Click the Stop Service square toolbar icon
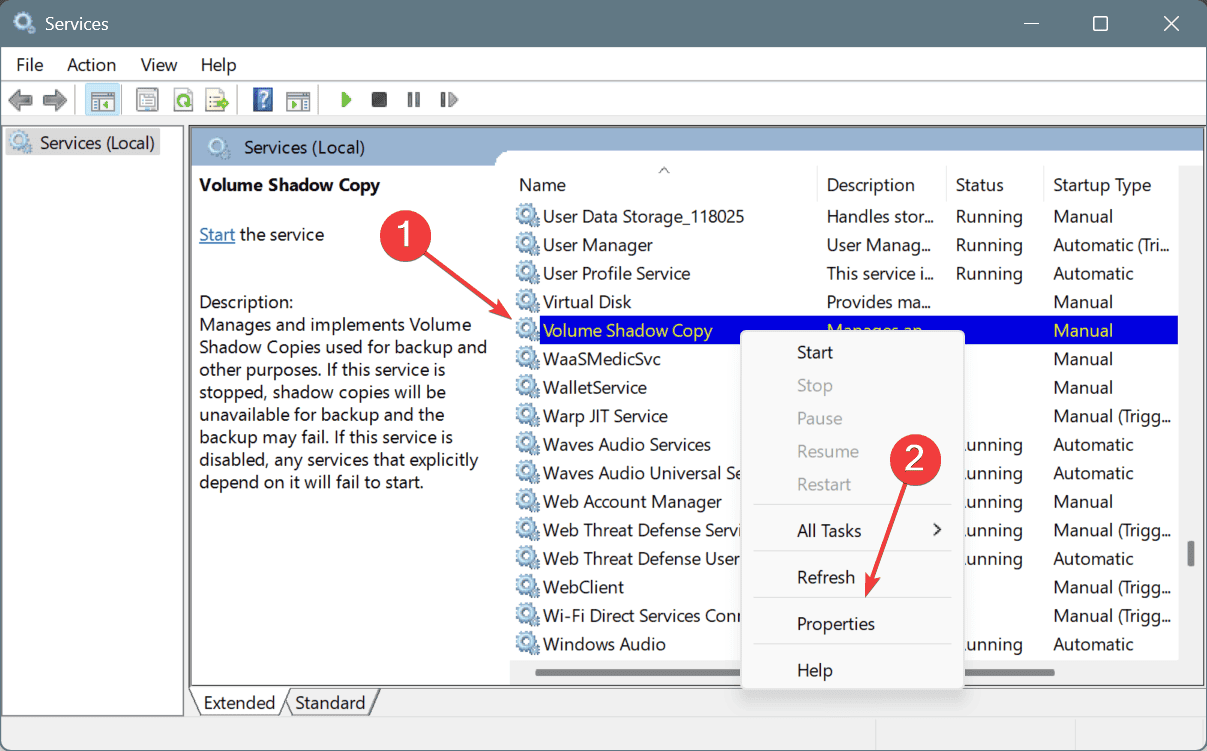1207x751 pixels. (379, 100)
